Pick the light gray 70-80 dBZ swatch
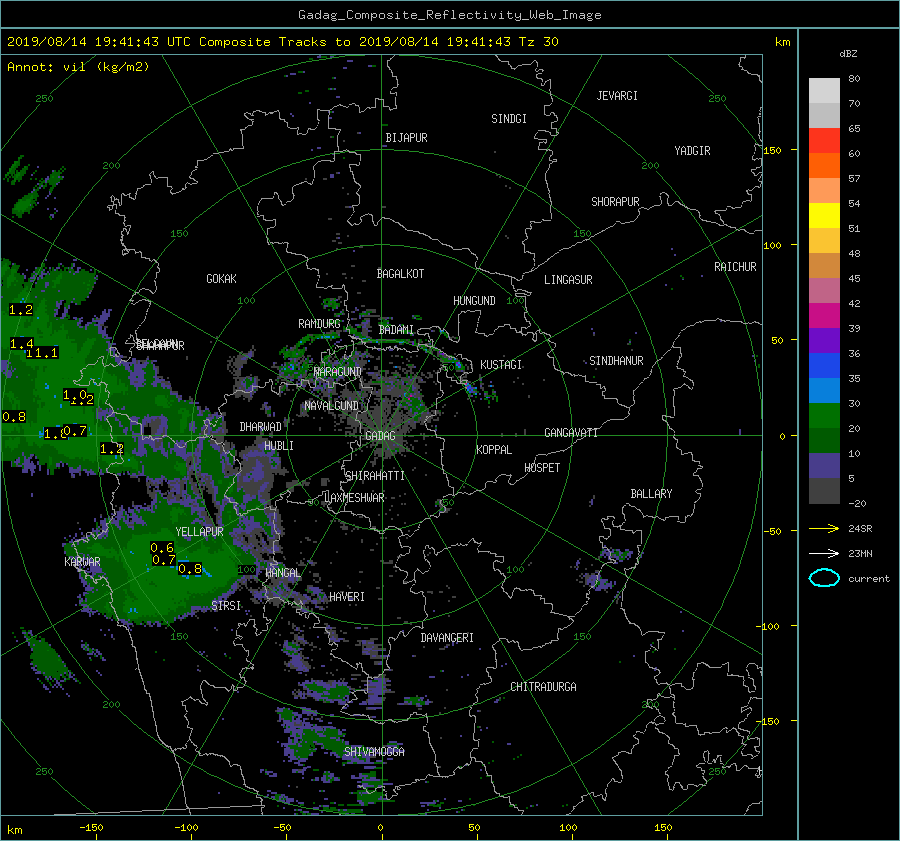Viewport: 900px width, 841px height. (x=824, y=90)
